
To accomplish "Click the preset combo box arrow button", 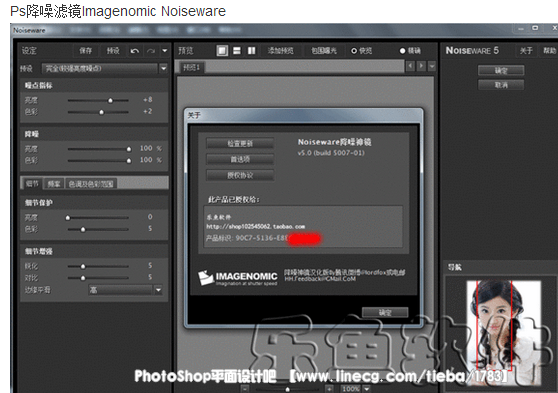I will [163, 68].
